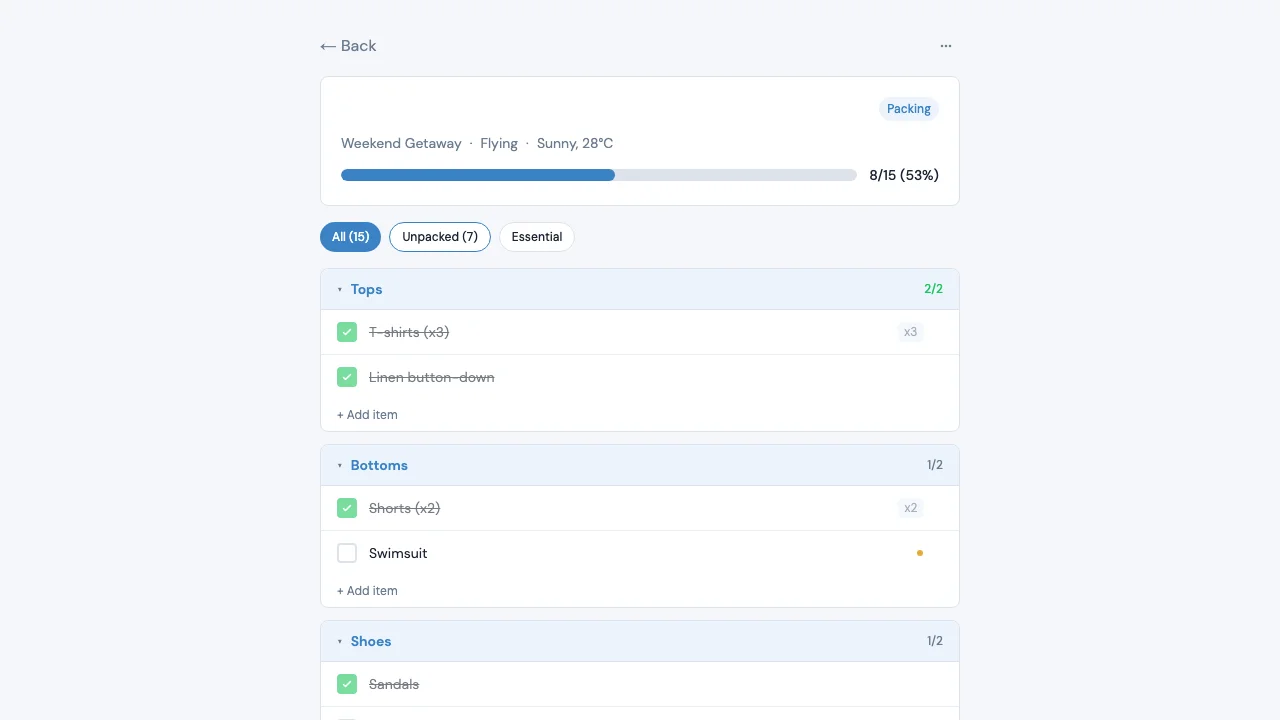Click the Flying travel mode text
1280x720 pixels.
click(499, 144)
